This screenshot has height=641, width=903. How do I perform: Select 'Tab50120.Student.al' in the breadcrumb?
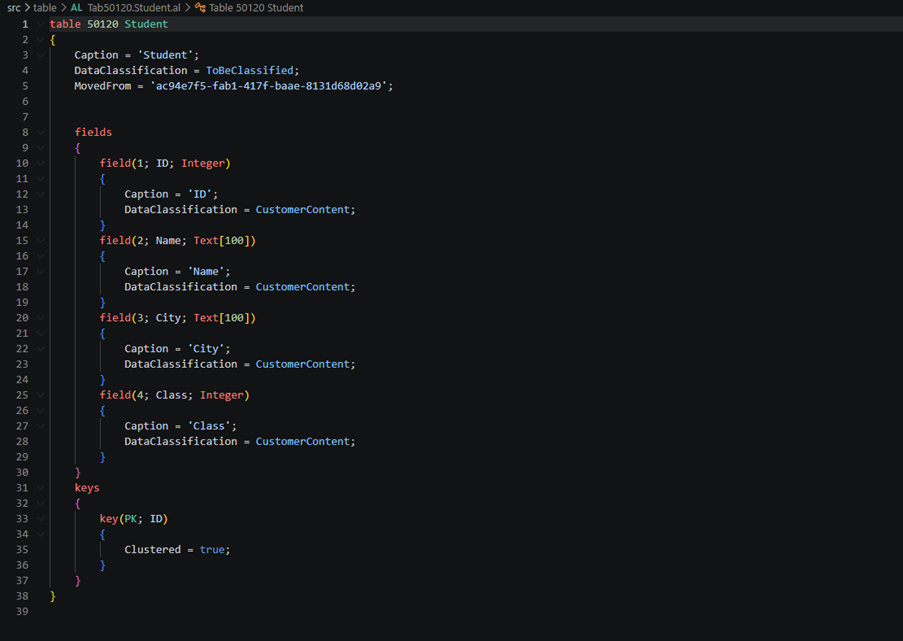point(134,7)
